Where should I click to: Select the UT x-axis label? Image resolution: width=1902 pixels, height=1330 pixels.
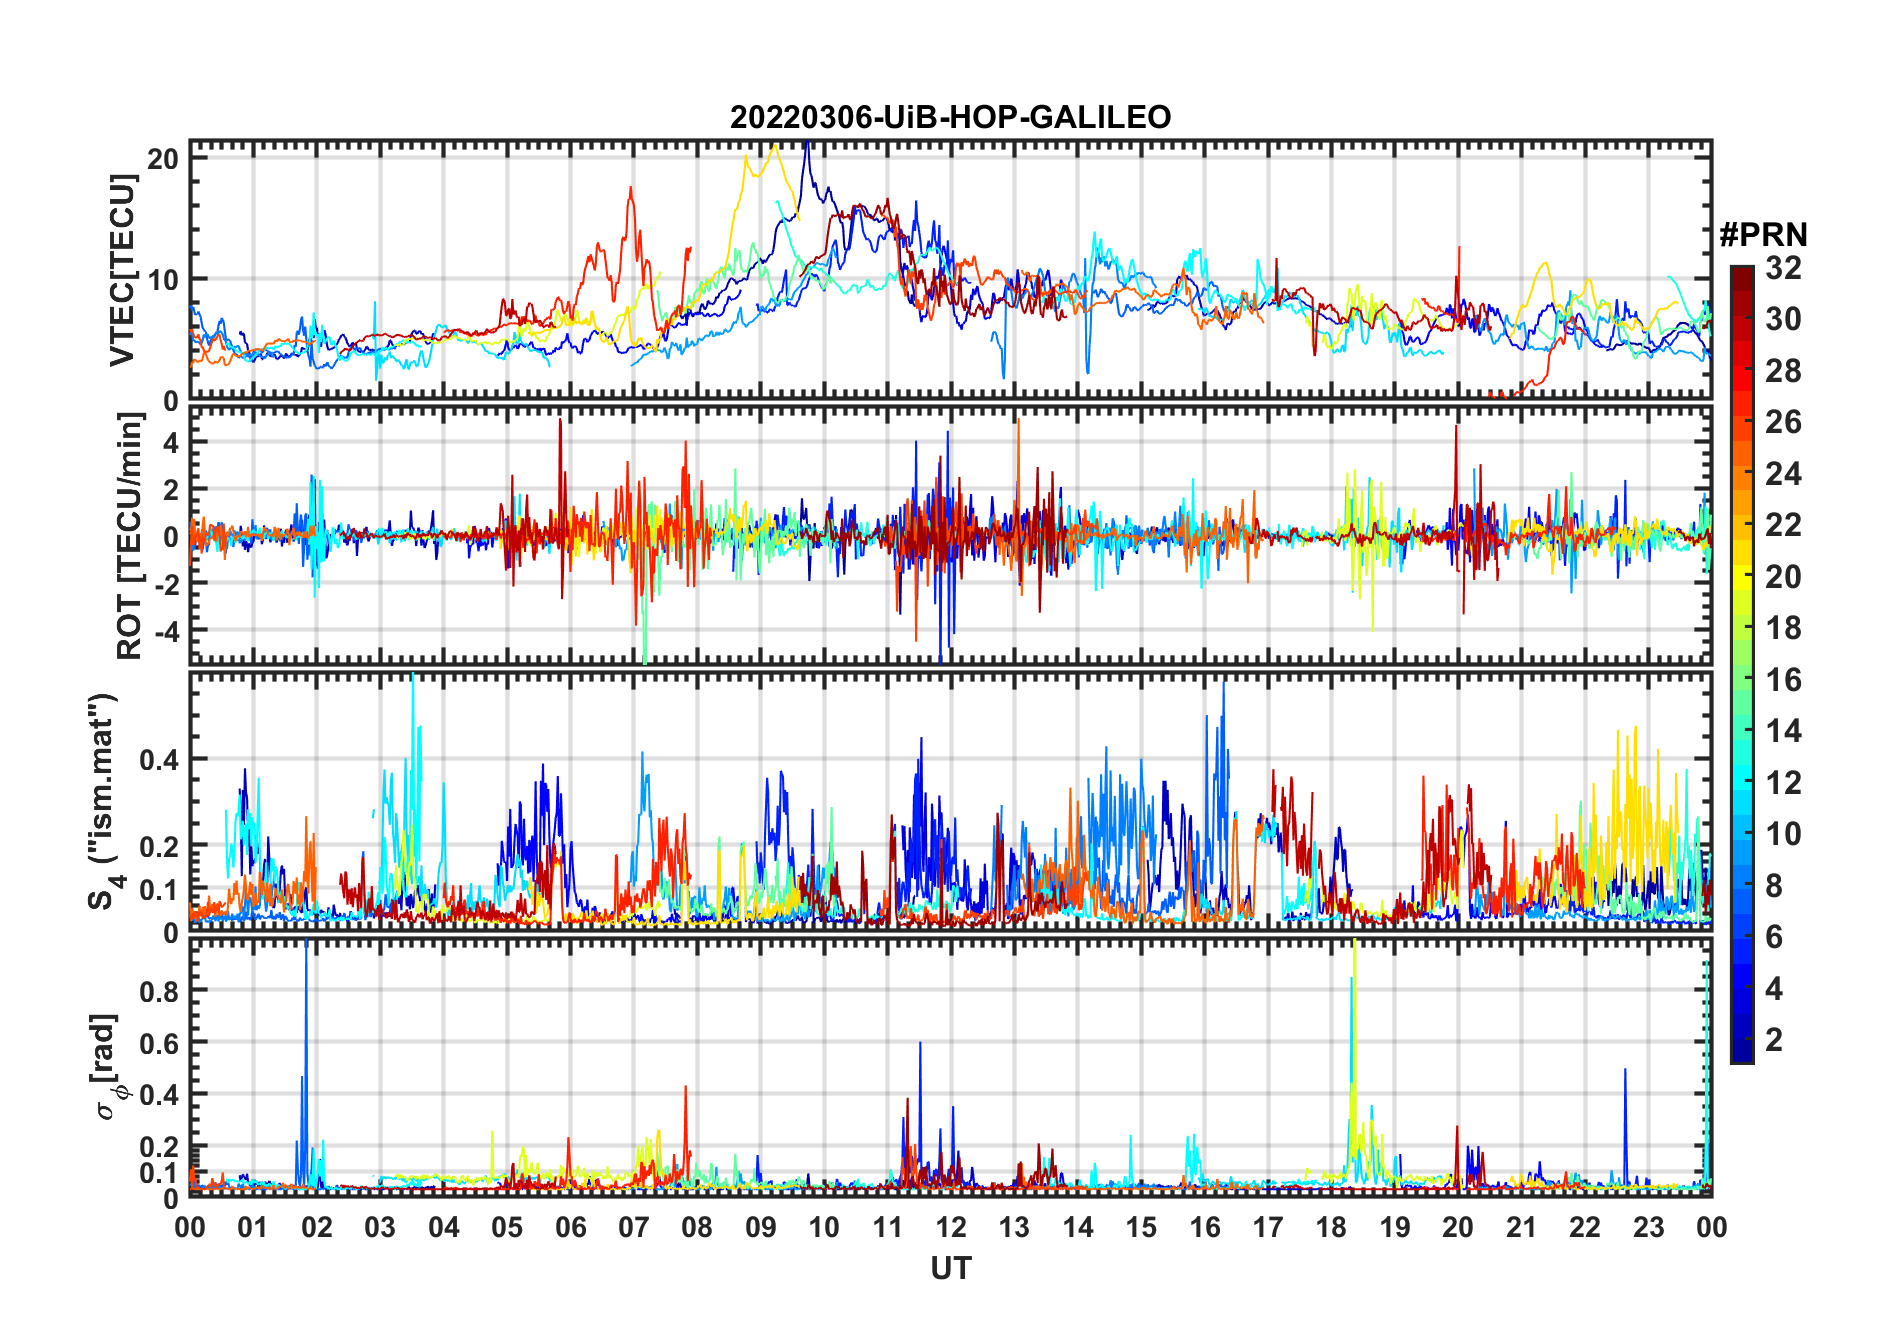[x=950, y=1268]
